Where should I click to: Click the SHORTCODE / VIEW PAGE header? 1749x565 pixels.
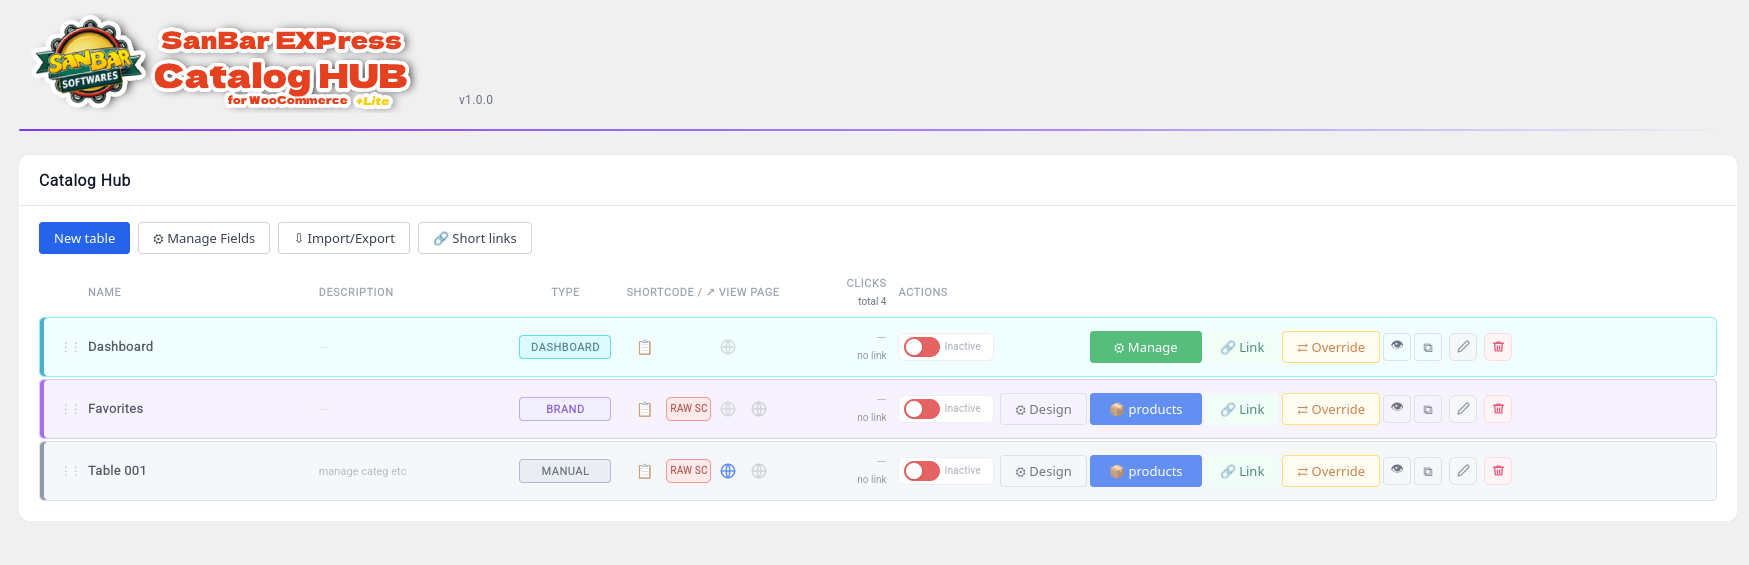(703, 292)
